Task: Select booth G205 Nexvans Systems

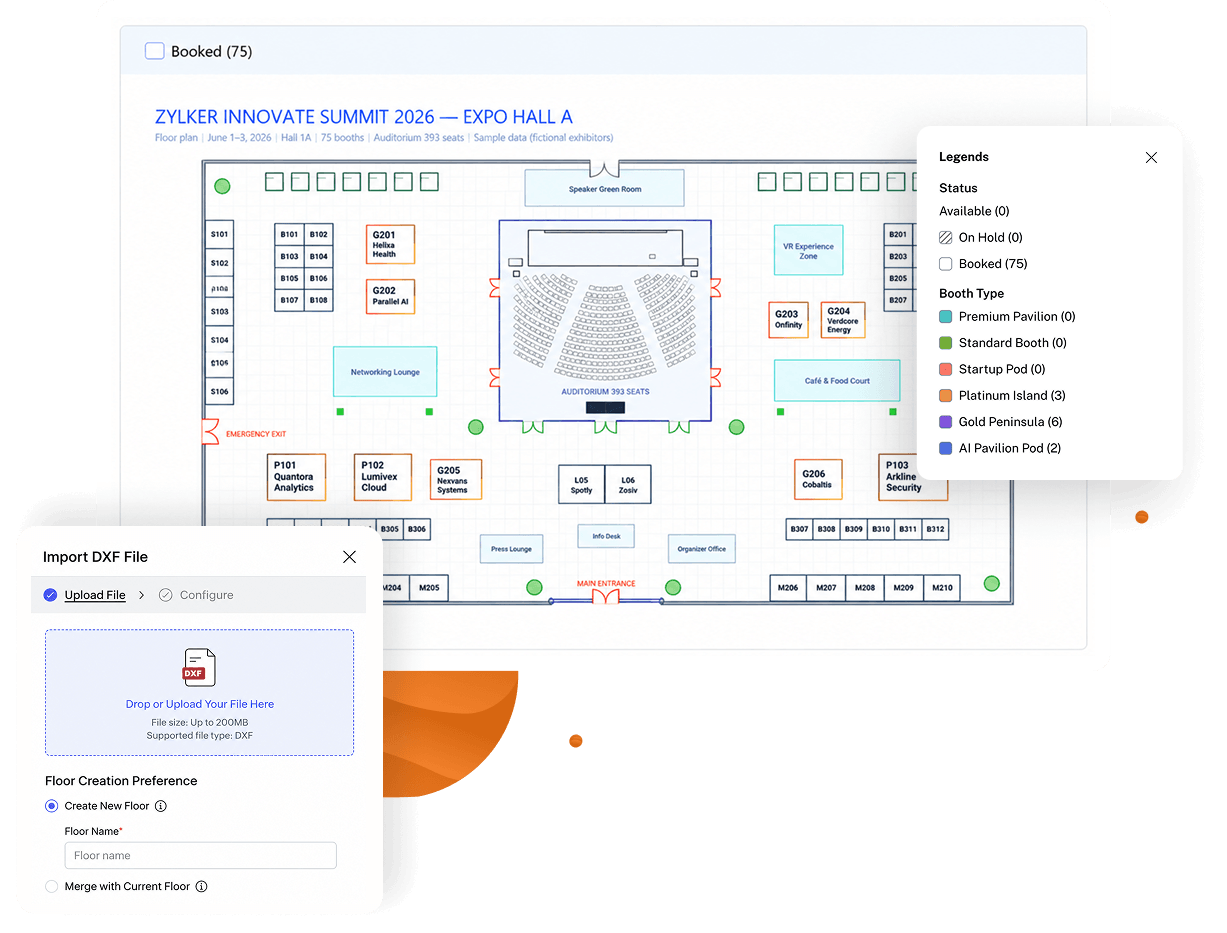Action: point(456,480)
